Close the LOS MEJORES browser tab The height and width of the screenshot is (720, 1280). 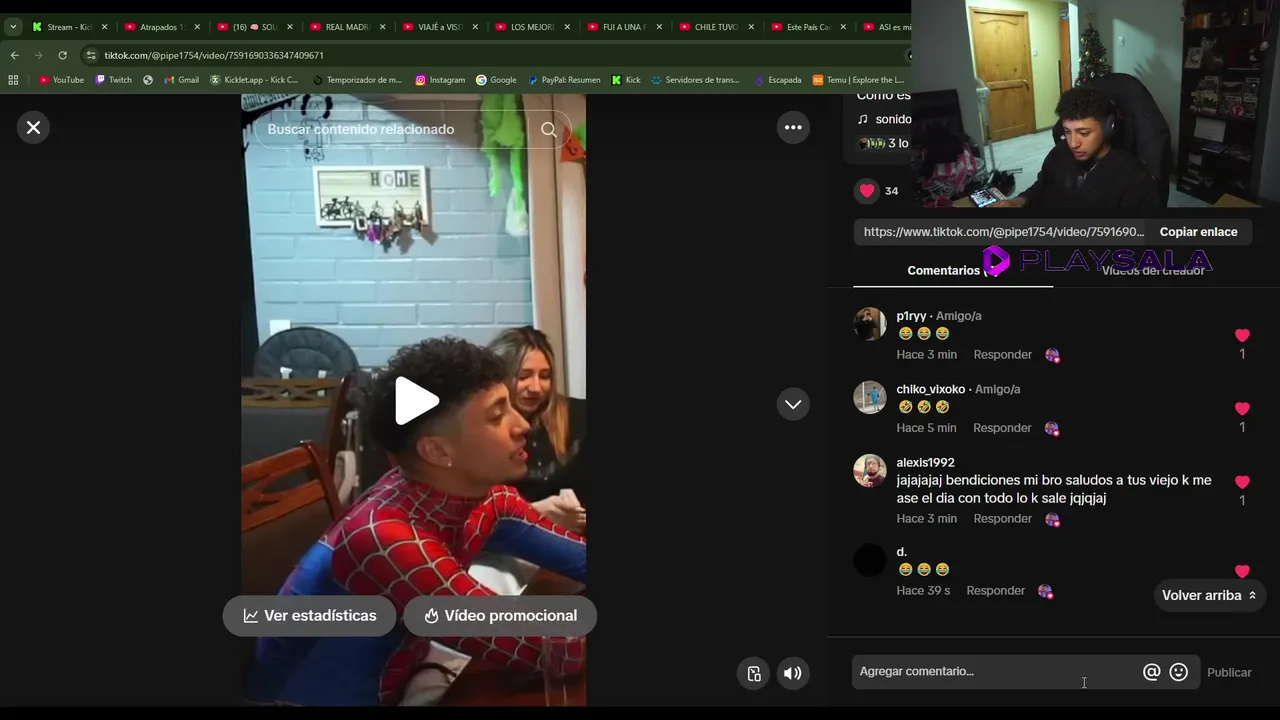(567, 27)
